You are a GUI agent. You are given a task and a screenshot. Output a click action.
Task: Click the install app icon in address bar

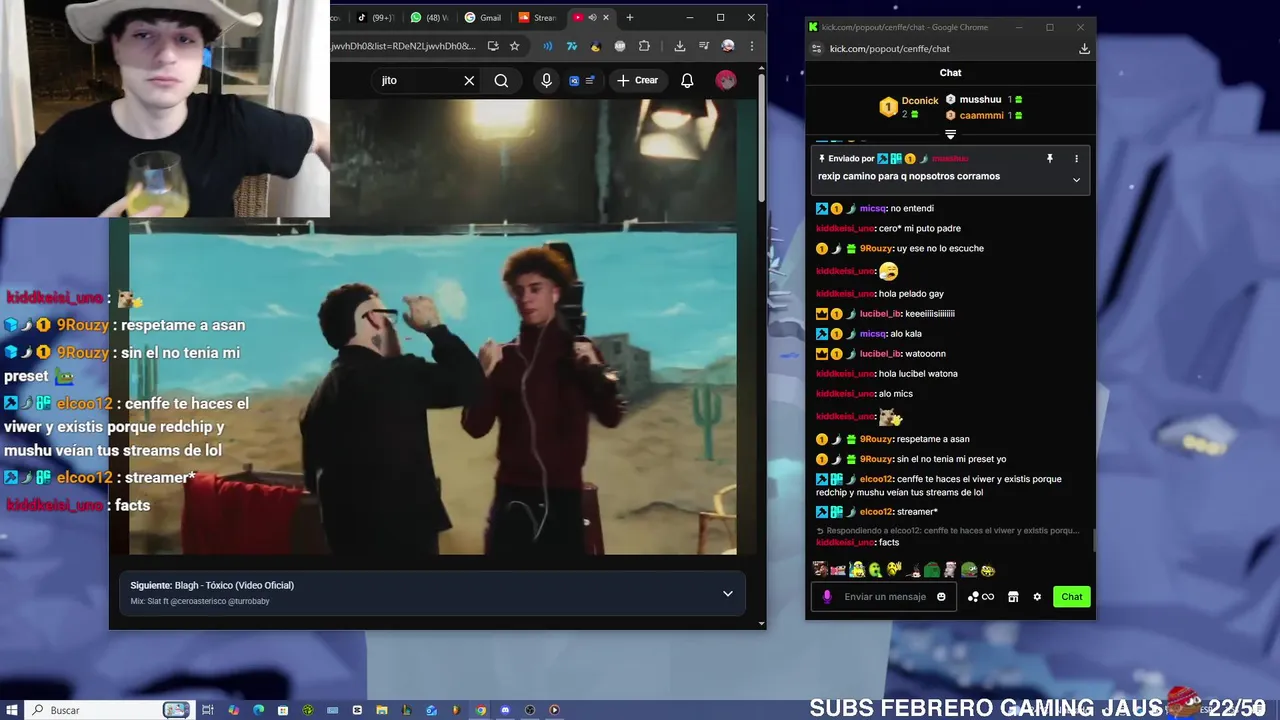[493, 46]
